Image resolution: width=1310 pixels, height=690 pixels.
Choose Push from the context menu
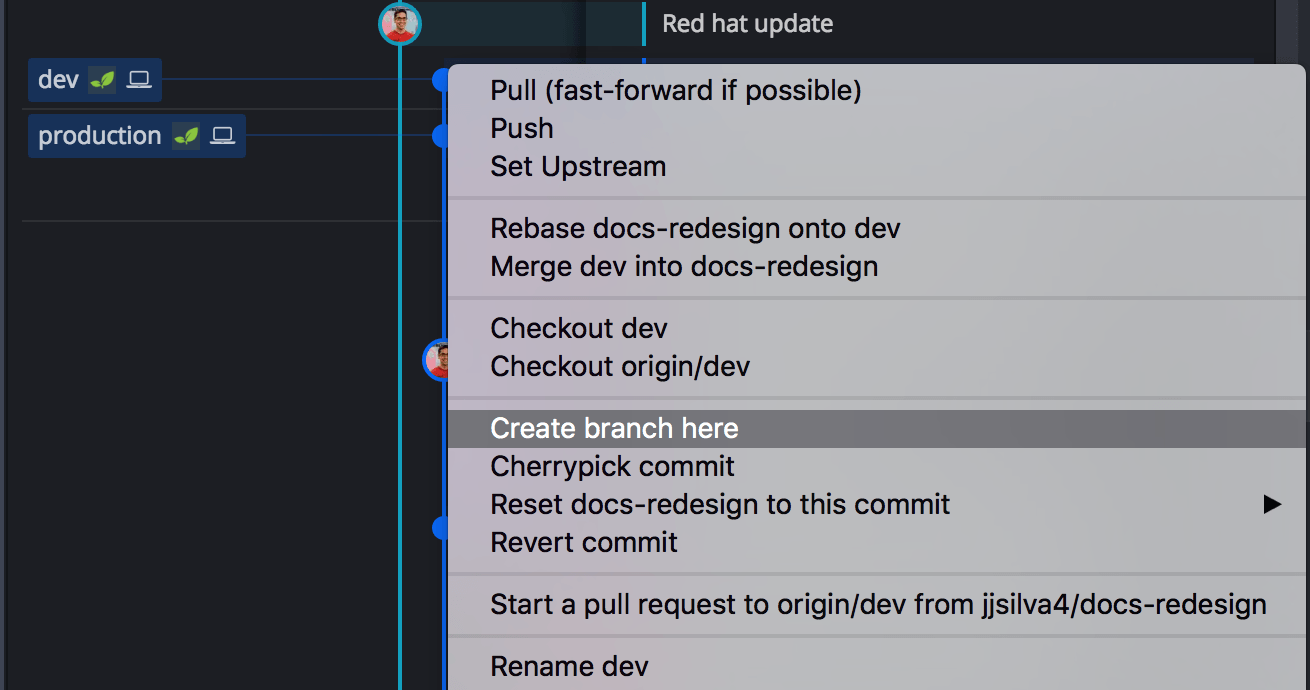click(520, 128)
